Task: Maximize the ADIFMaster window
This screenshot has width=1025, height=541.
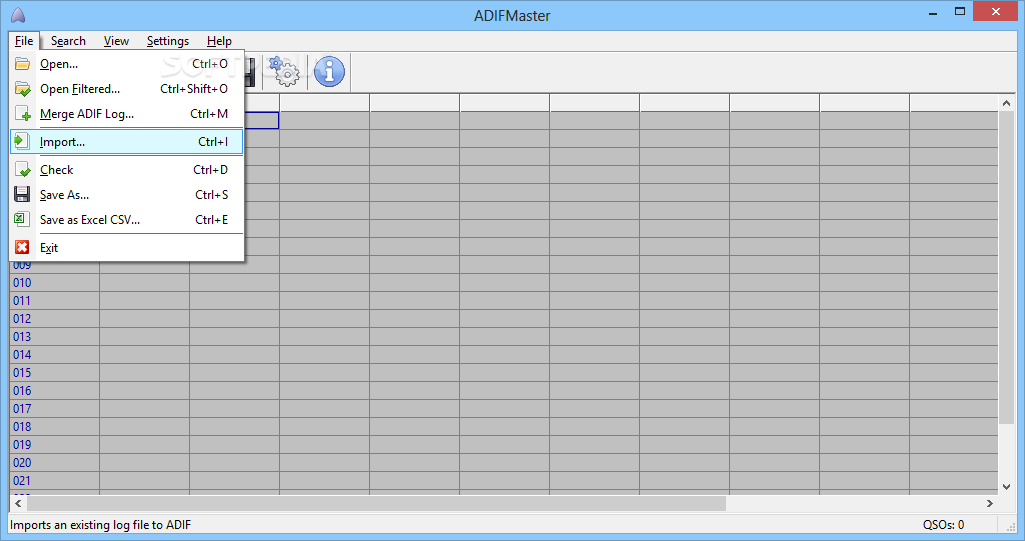Action: point(960,12)
